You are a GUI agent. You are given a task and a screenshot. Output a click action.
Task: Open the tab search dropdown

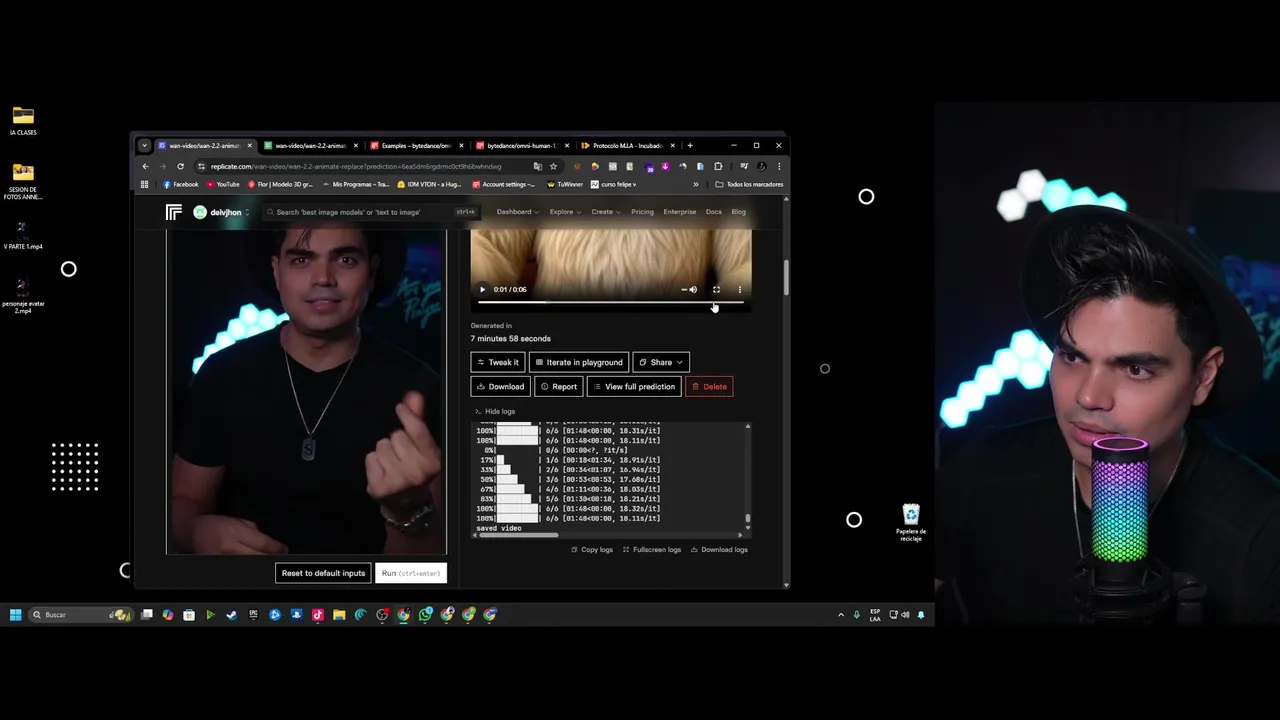[x=144, y=146]
